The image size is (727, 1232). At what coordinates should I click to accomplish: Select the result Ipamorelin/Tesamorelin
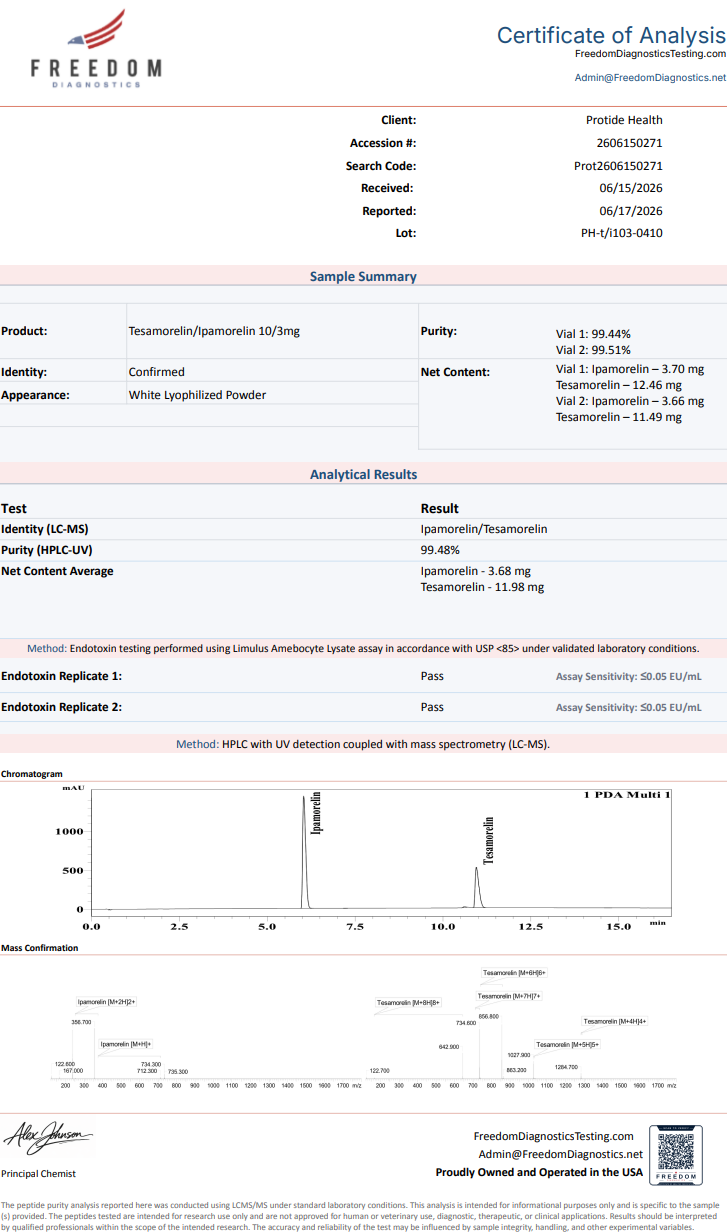click(484, 529)
